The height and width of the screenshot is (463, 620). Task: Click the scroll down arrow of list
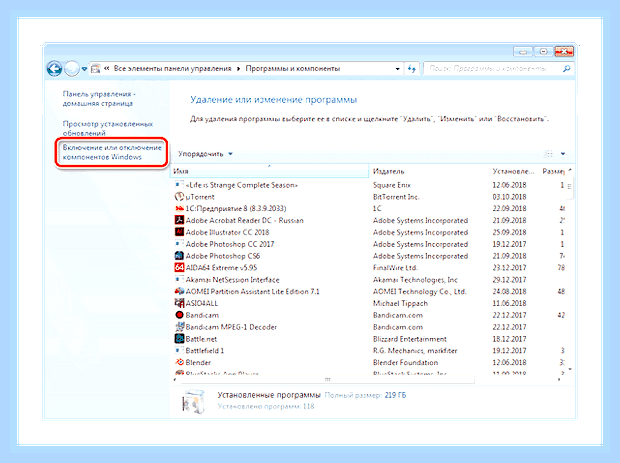tap(570, 369)
